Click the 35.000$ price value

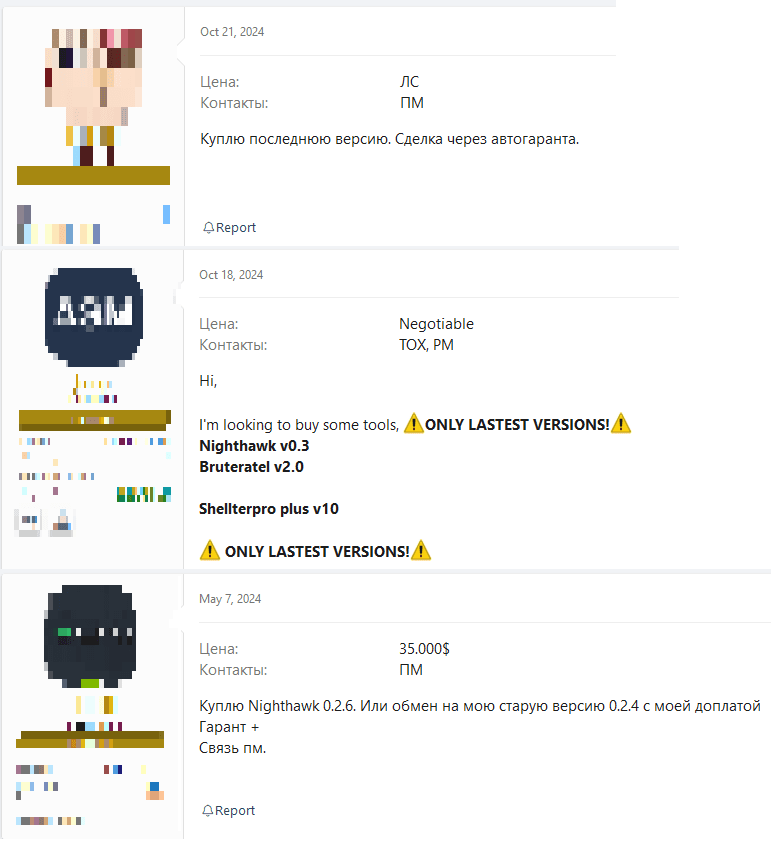[424, 649]
